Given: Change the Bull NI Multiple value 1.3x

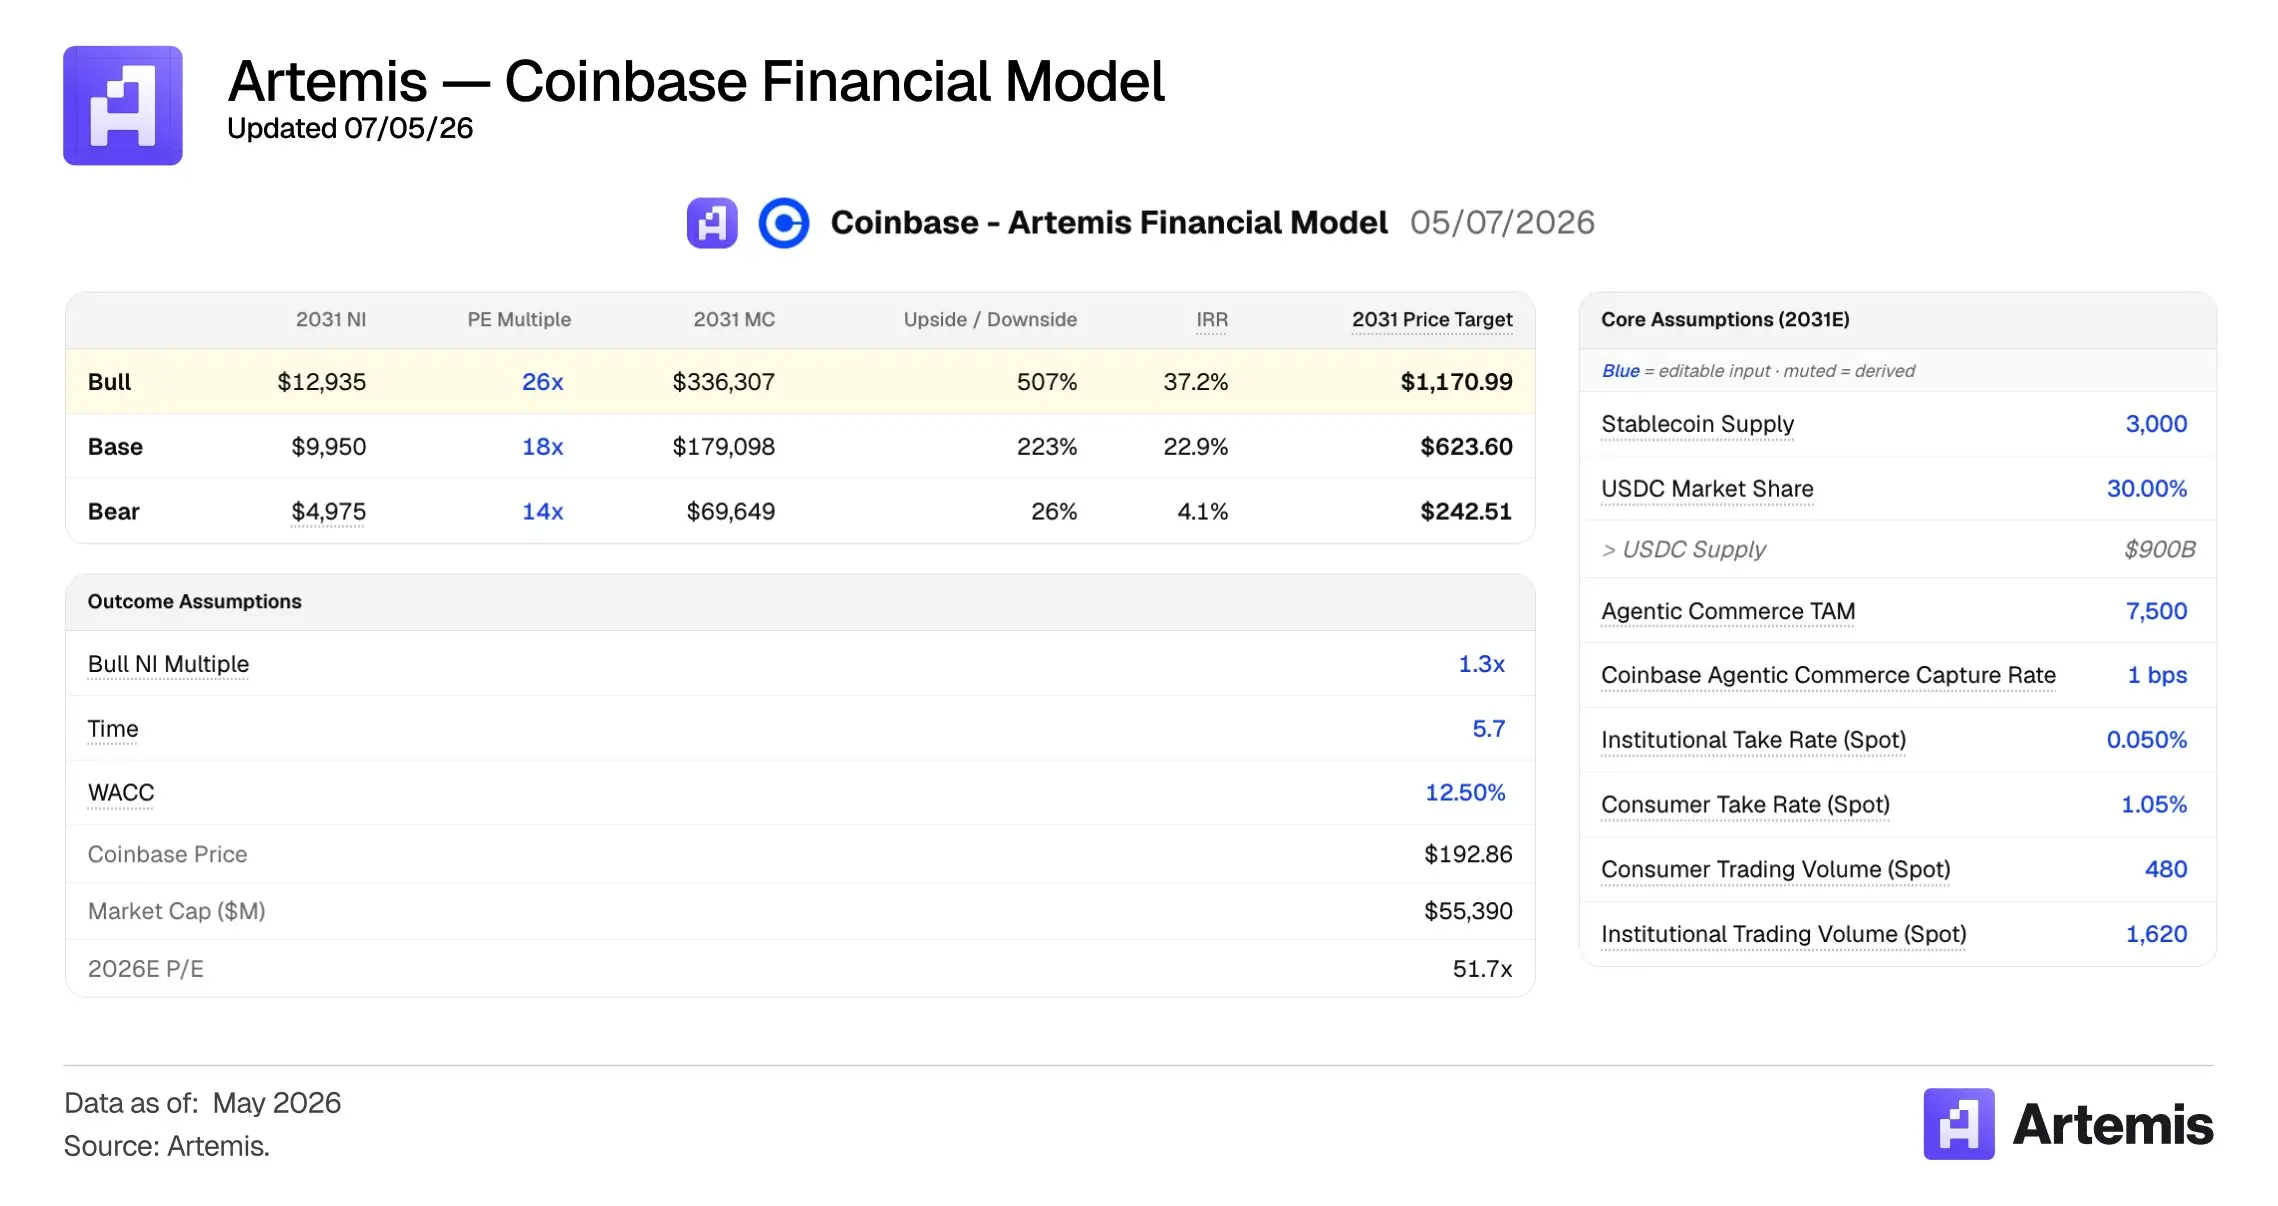Looking at the screenshot, I should coord(1481,664).
